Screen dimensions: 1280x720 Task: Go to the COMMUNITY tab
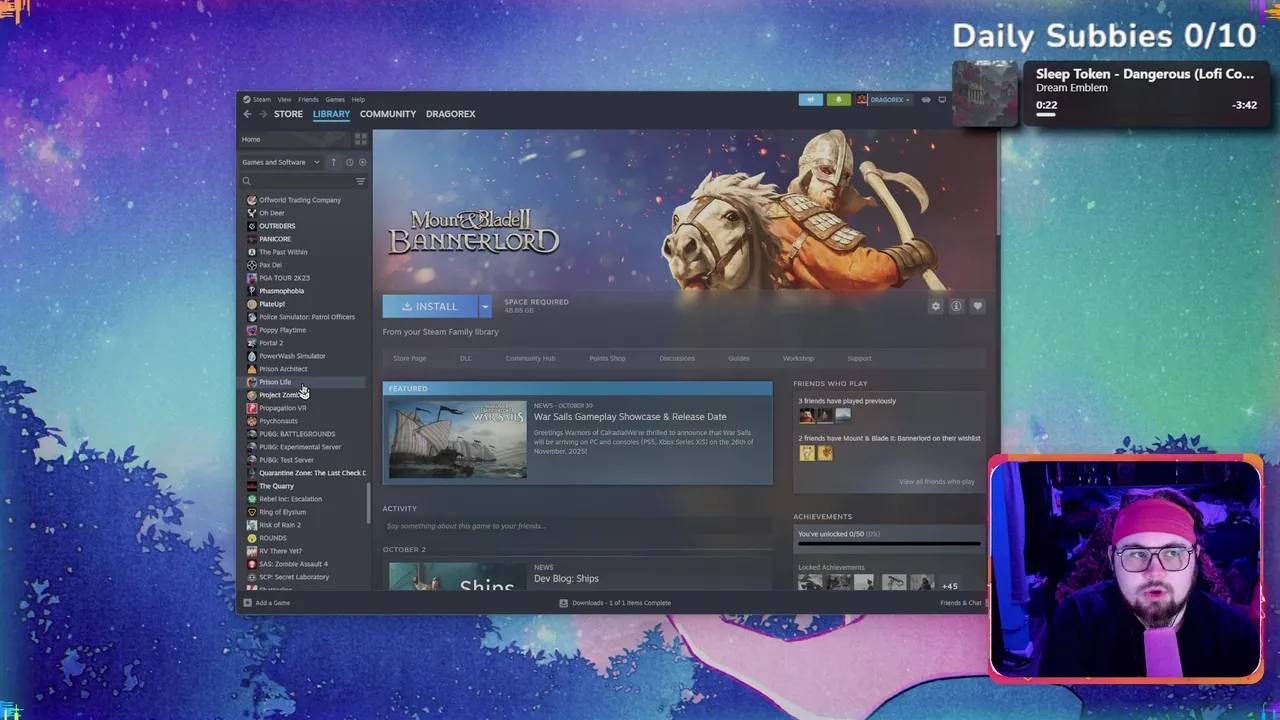[388, 114]
